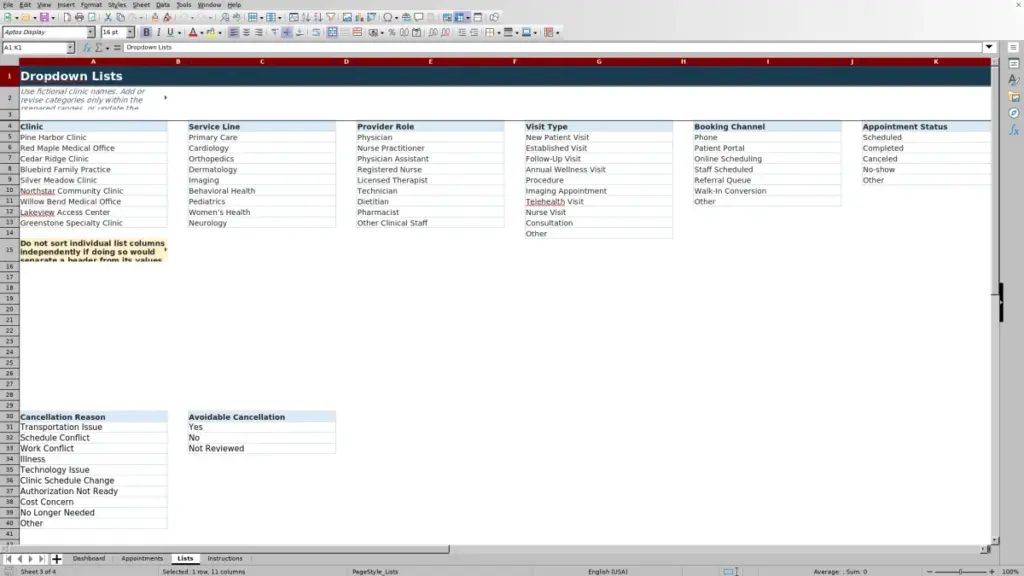Open the Format menu

point(91,5)
